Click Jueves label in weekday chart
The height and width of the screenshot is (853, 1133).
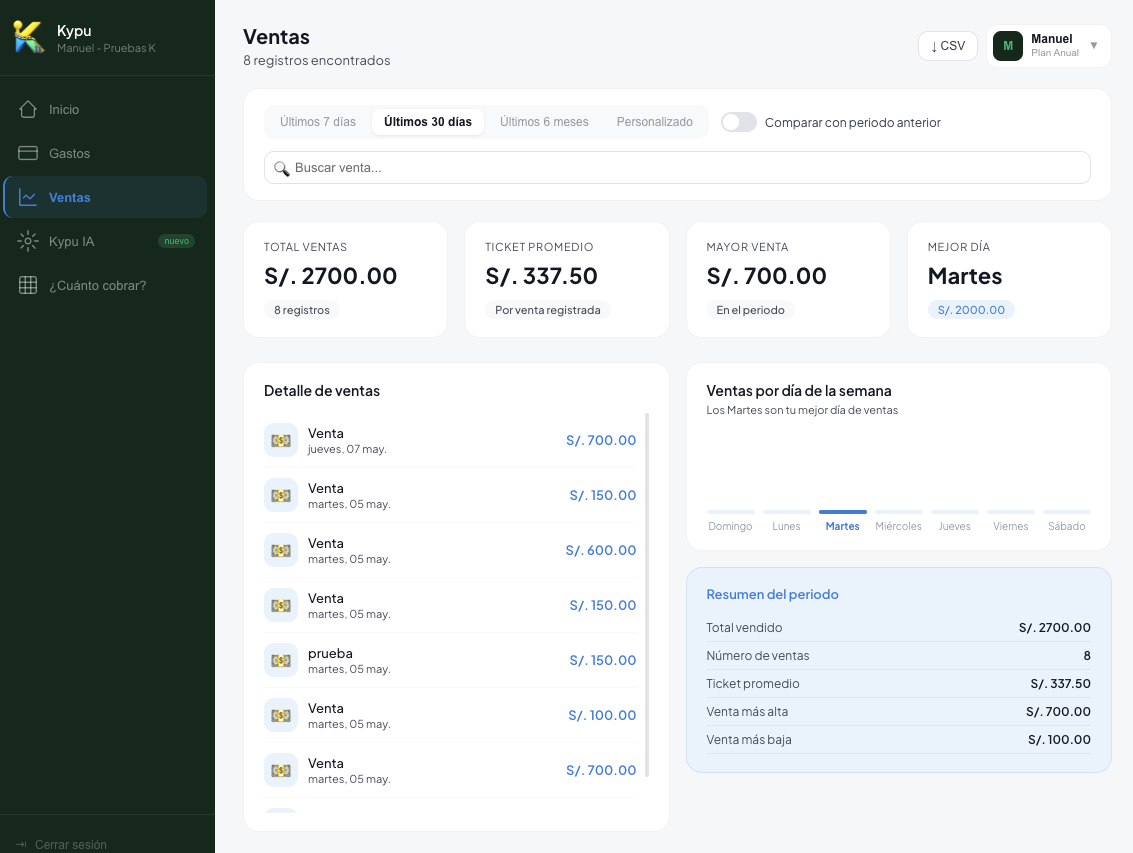(x=955, y=526)
